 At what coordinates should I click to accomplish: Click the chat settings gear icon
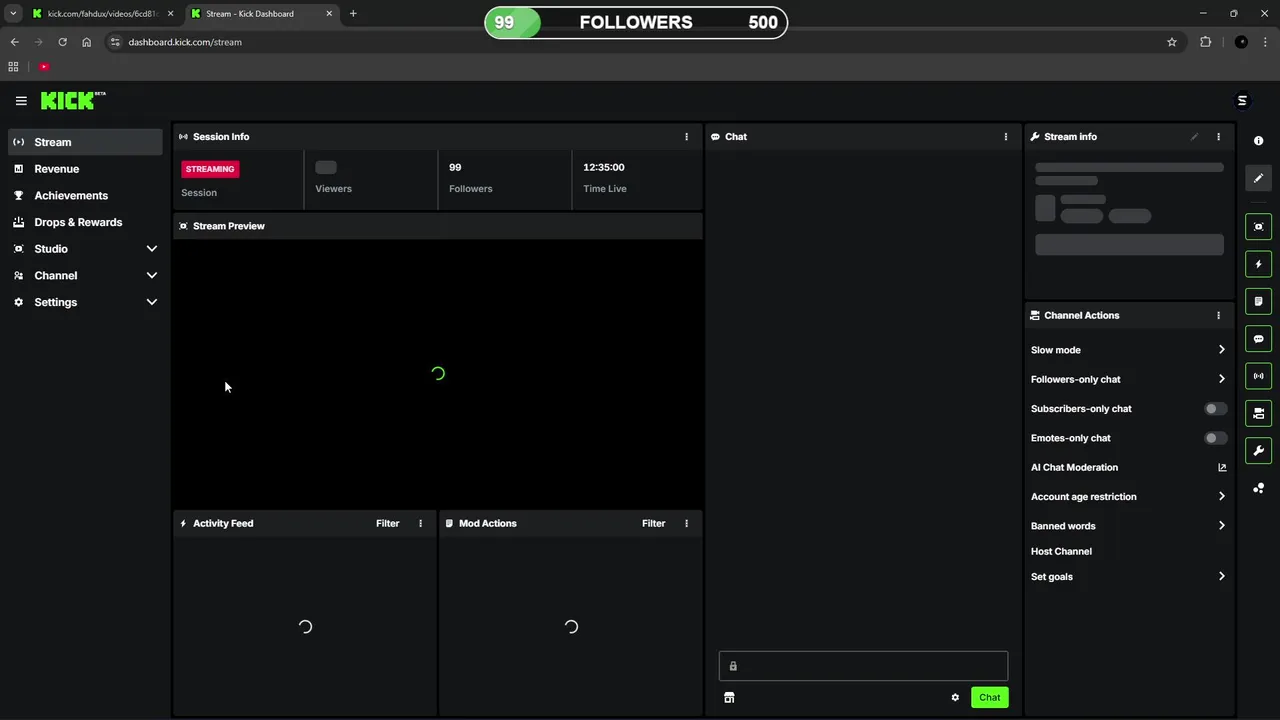(955, 697)
